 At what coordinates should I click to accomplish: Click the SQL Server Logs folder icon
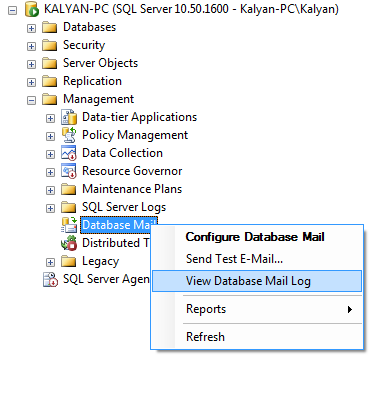click(69, 207)
